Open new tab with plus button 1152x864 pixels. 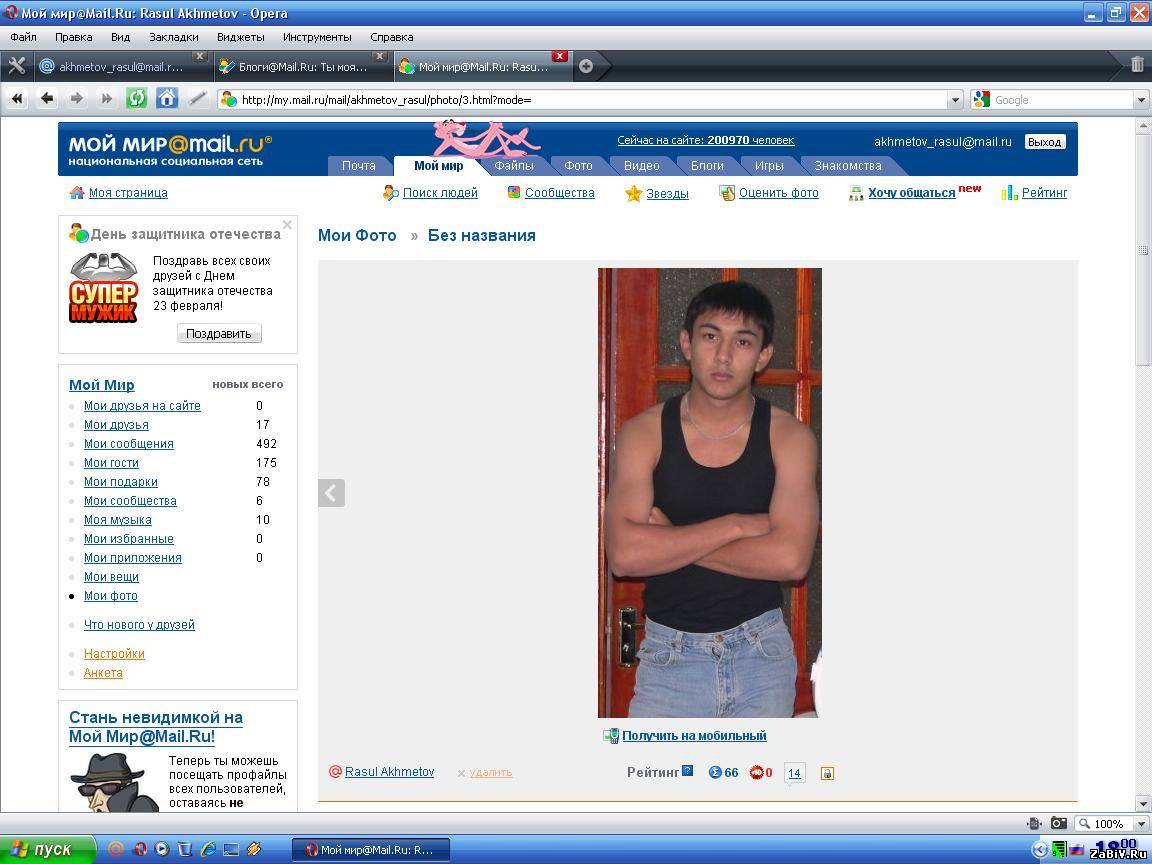point(586,66)
